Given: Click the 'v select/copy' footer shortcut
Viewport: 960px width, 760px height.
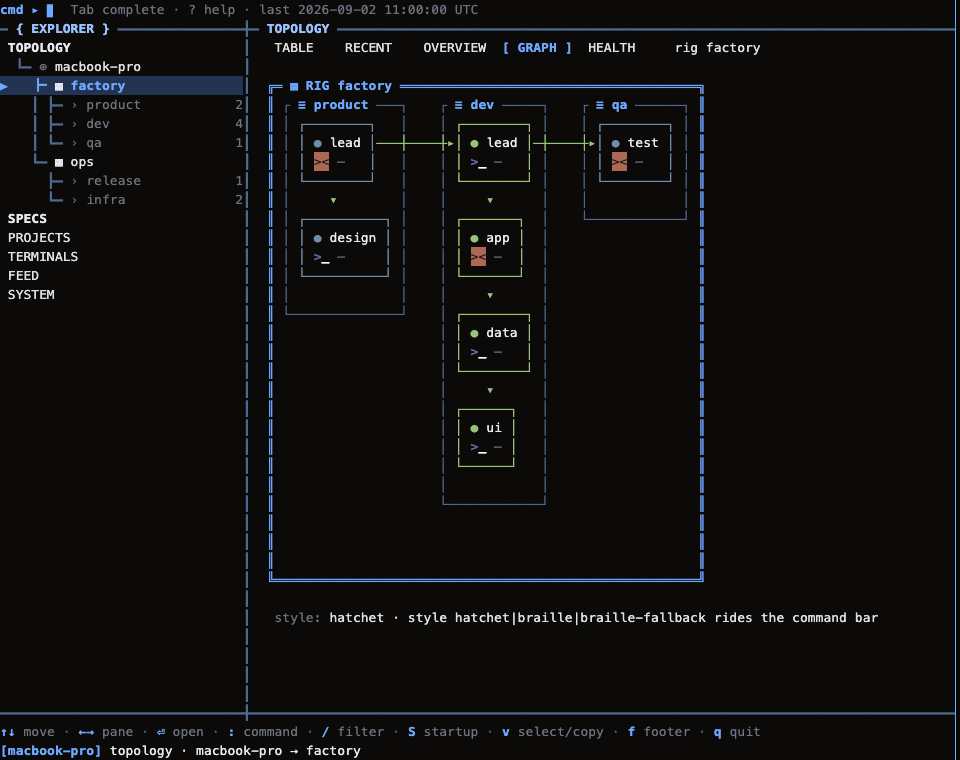Looking at the screenshot, I should tap(552, 732).
